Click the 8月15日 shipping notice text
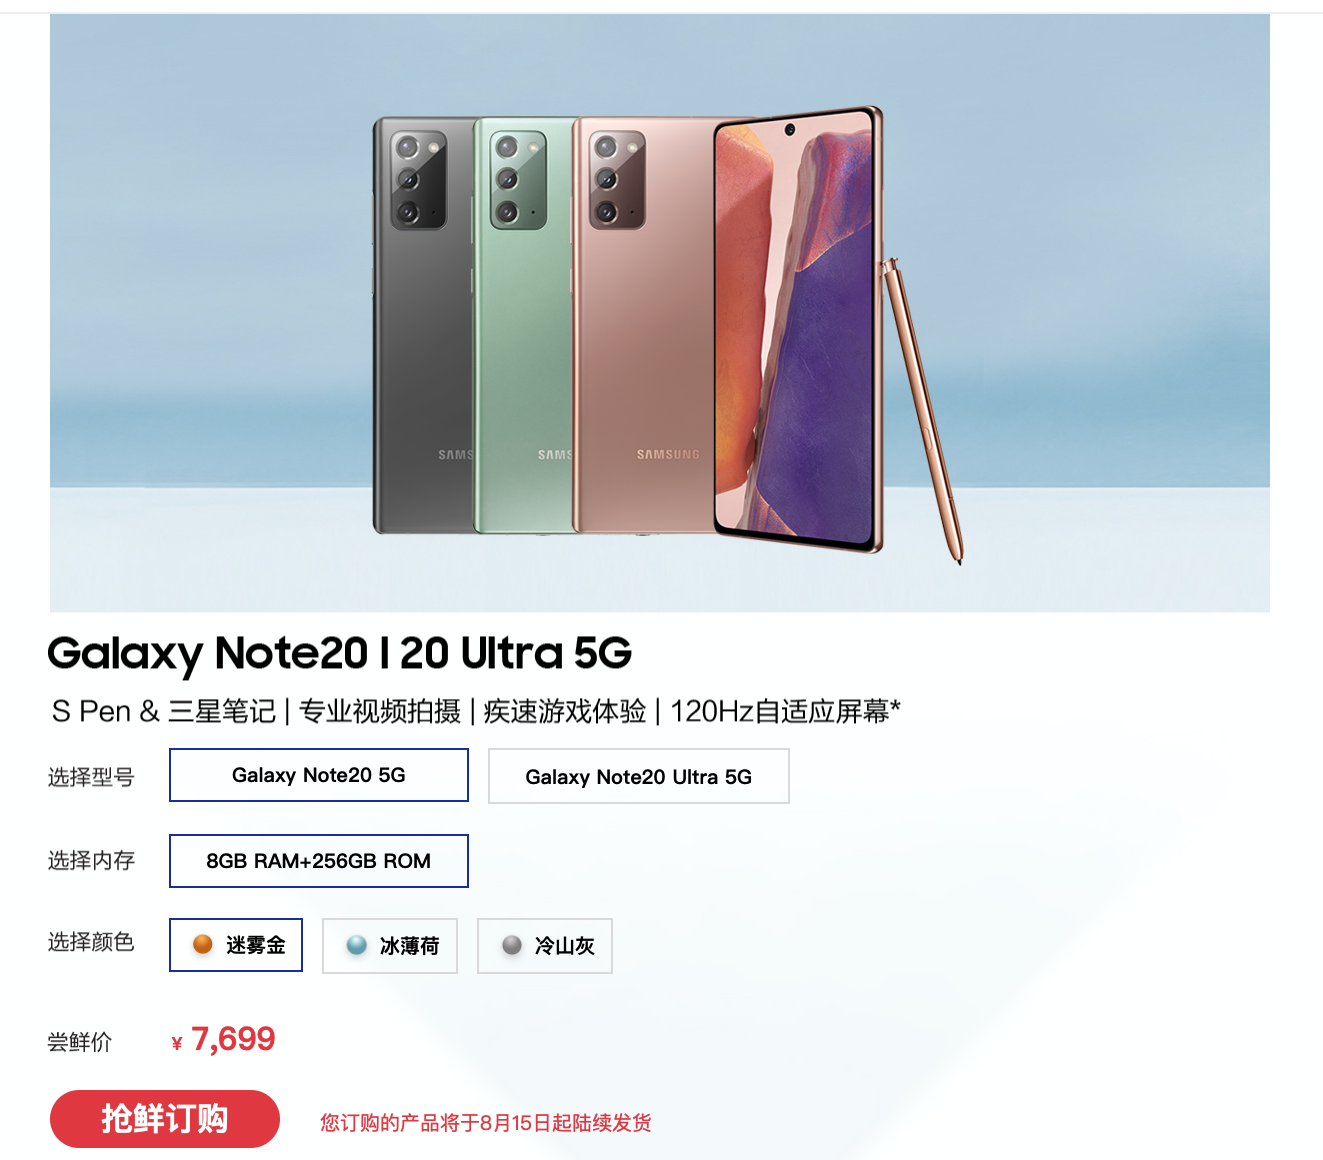The image size is (1323, 1160). click(486, 1123)
